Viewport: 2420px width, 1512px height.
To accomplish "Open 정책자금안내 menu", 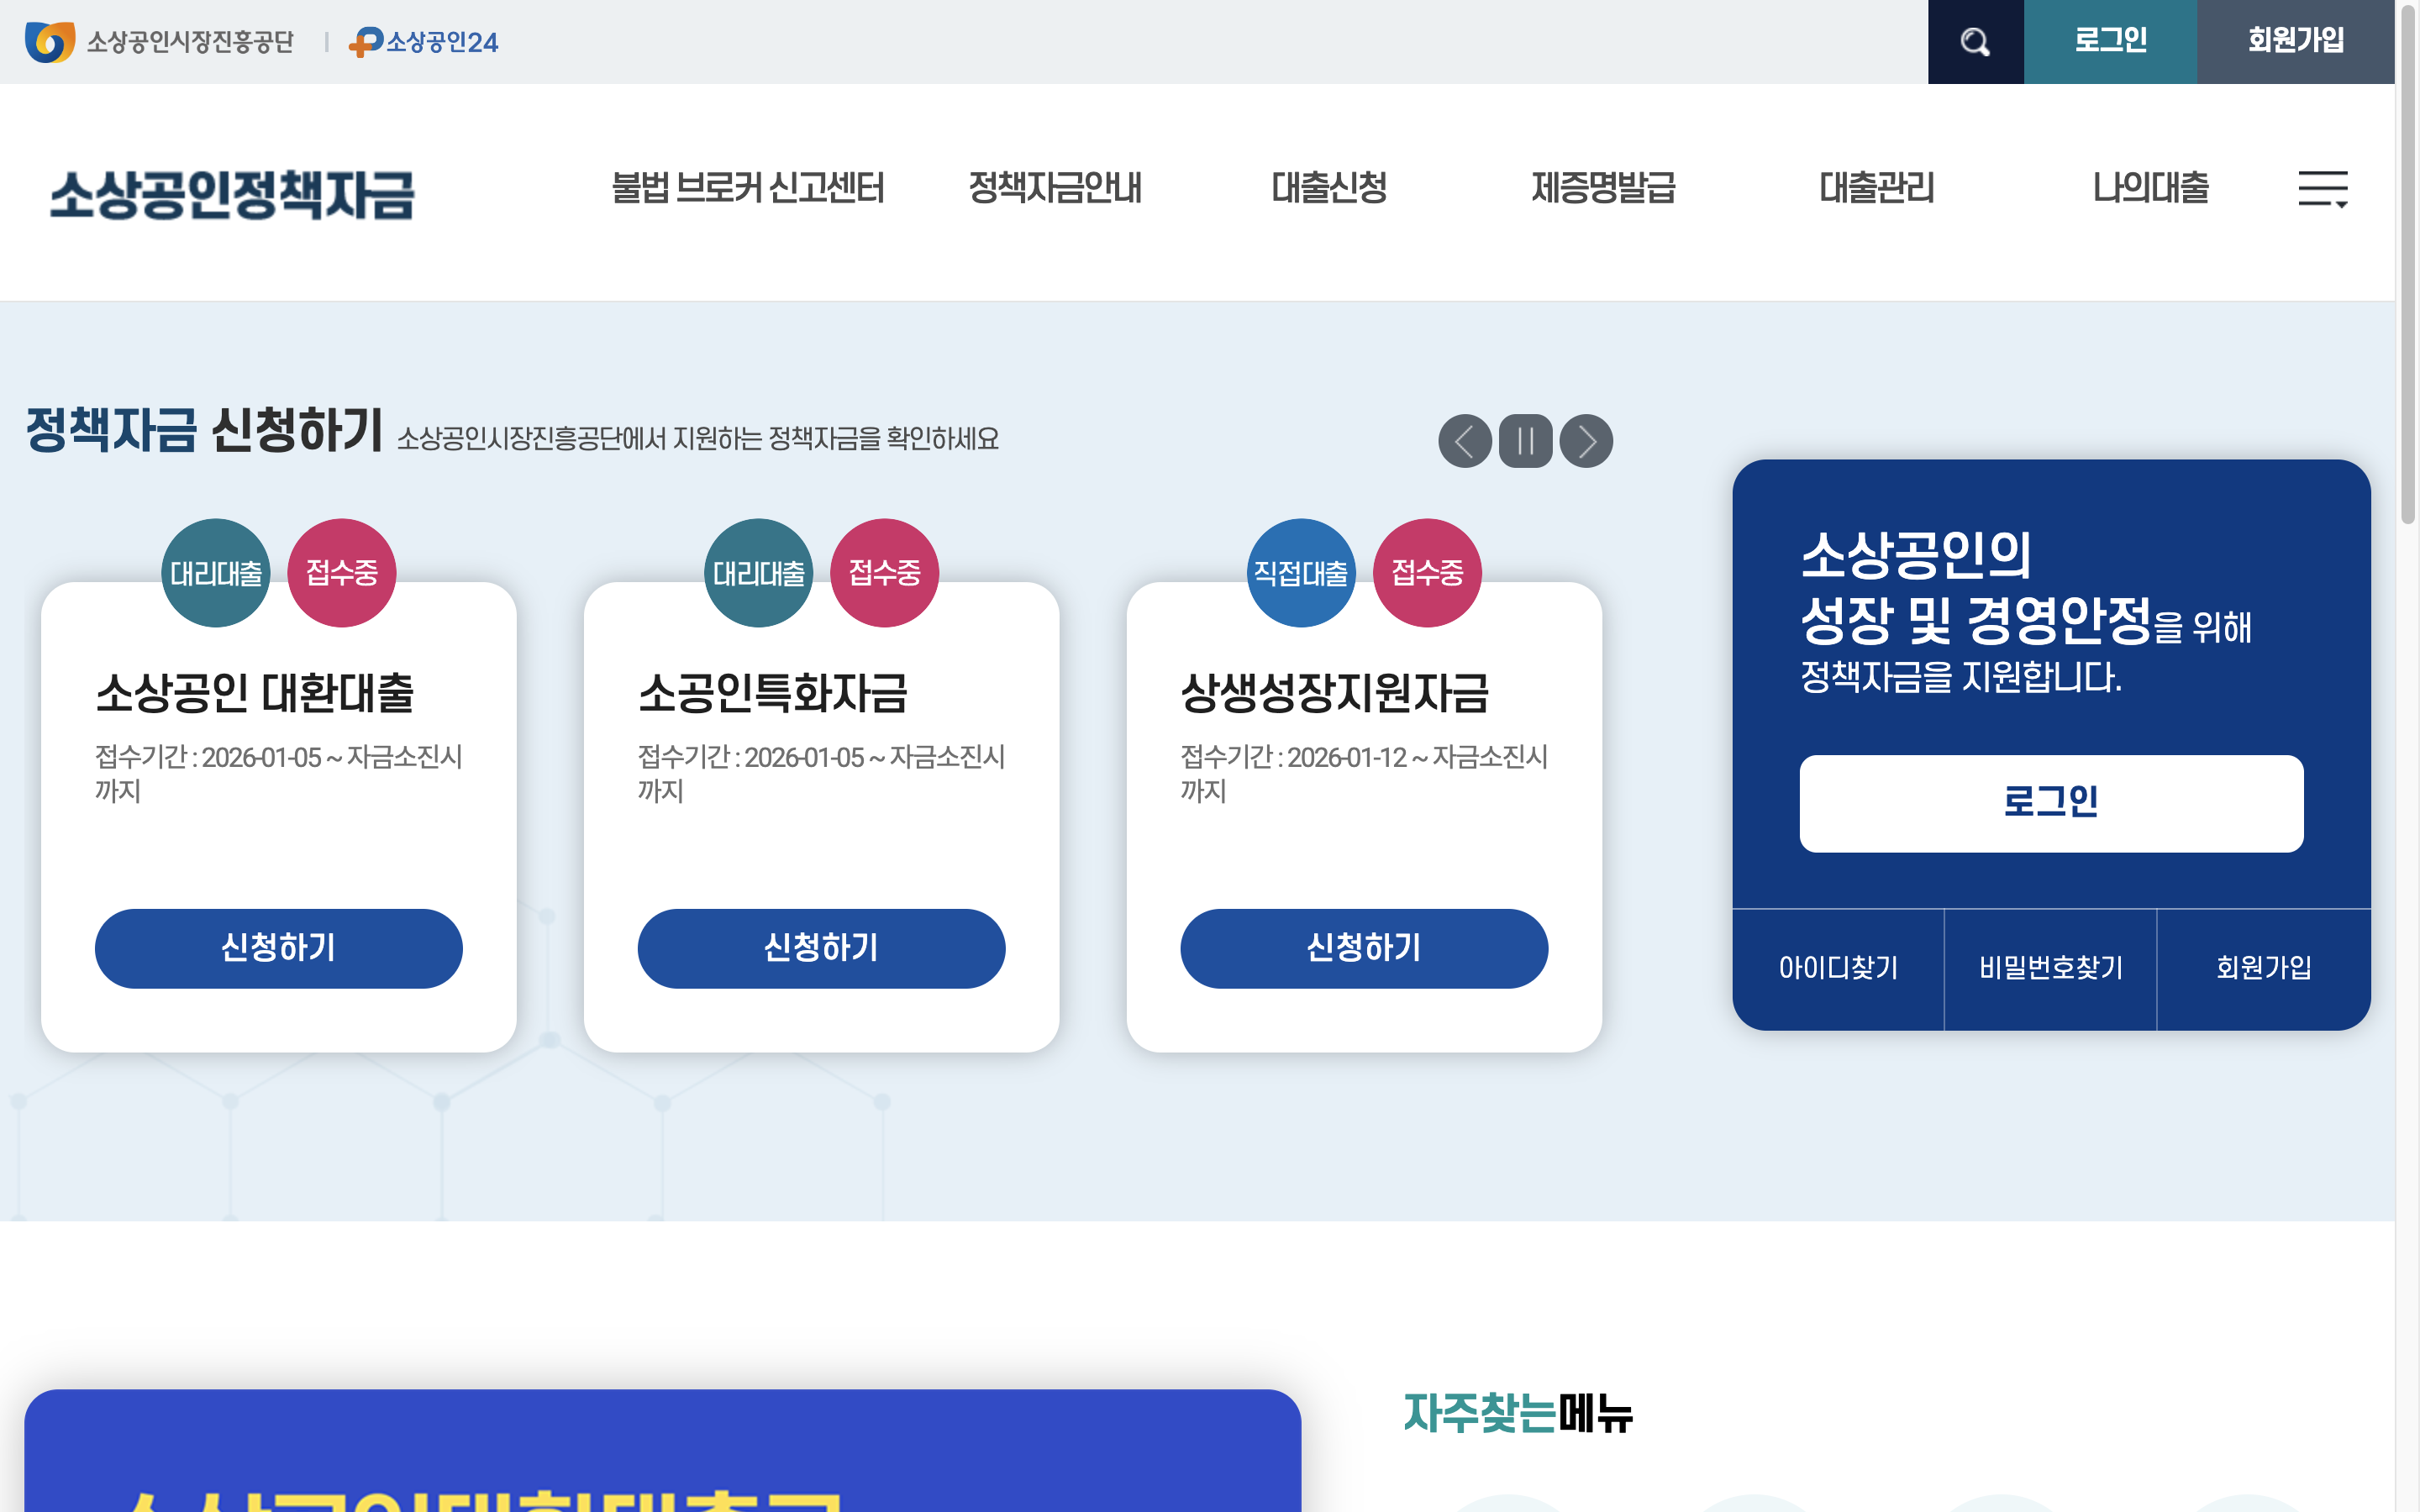I will coord(1055,188).
